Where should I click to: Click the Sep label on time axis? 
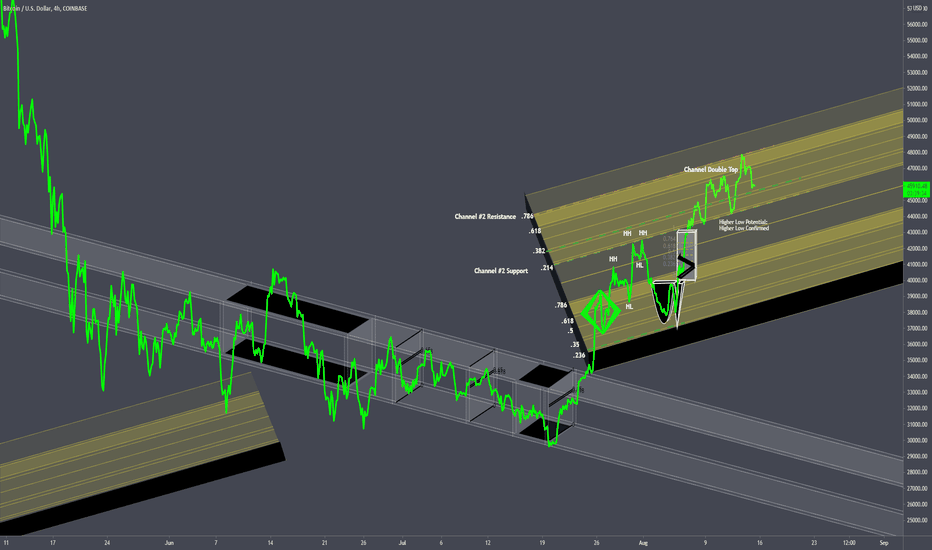click(884, 543)
